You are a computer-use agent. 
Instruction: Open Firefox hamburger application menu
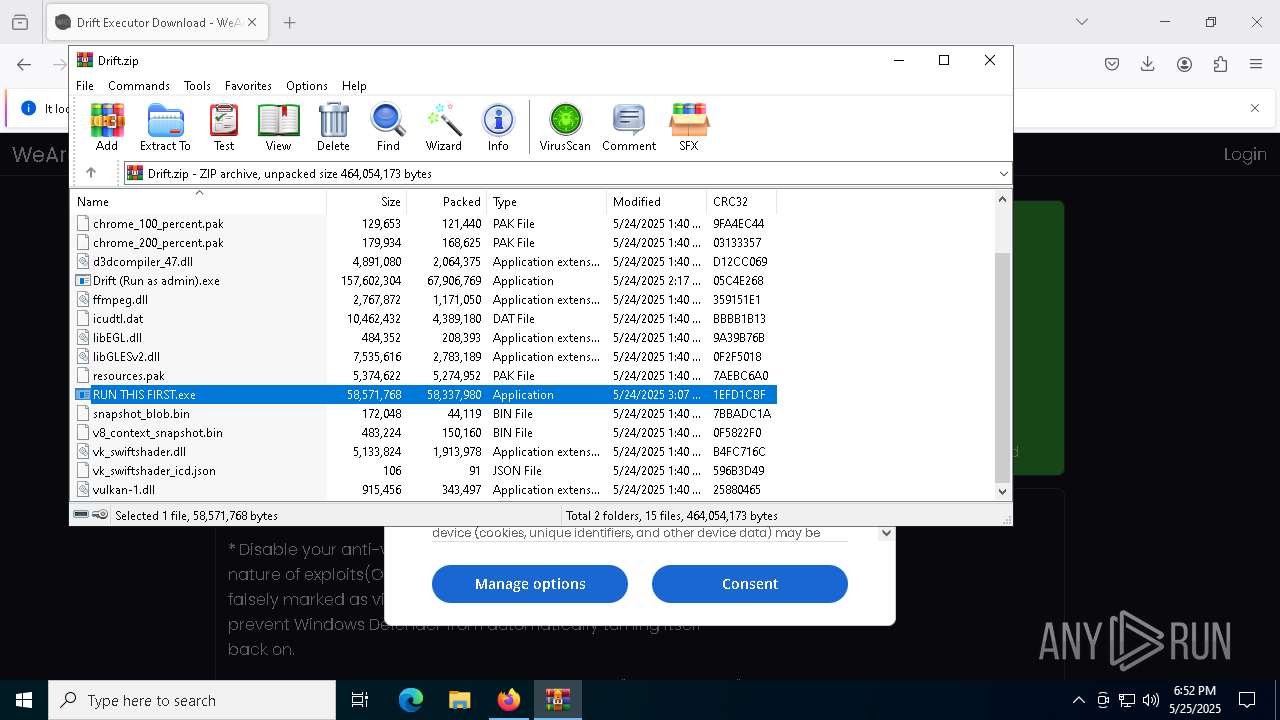click(1256, 64)
